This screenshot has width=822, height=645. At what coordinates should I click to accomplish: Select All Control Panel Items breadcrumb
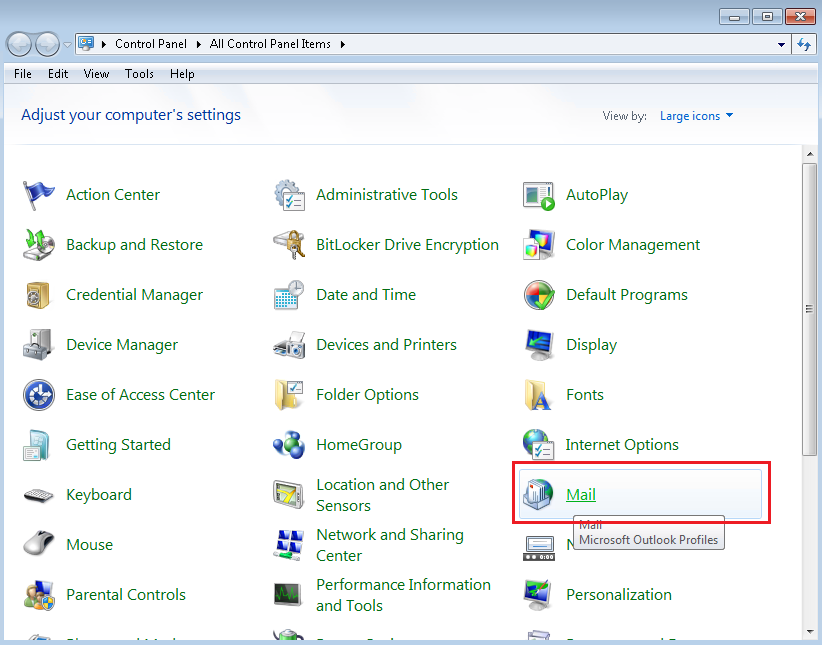pos(270,44)
